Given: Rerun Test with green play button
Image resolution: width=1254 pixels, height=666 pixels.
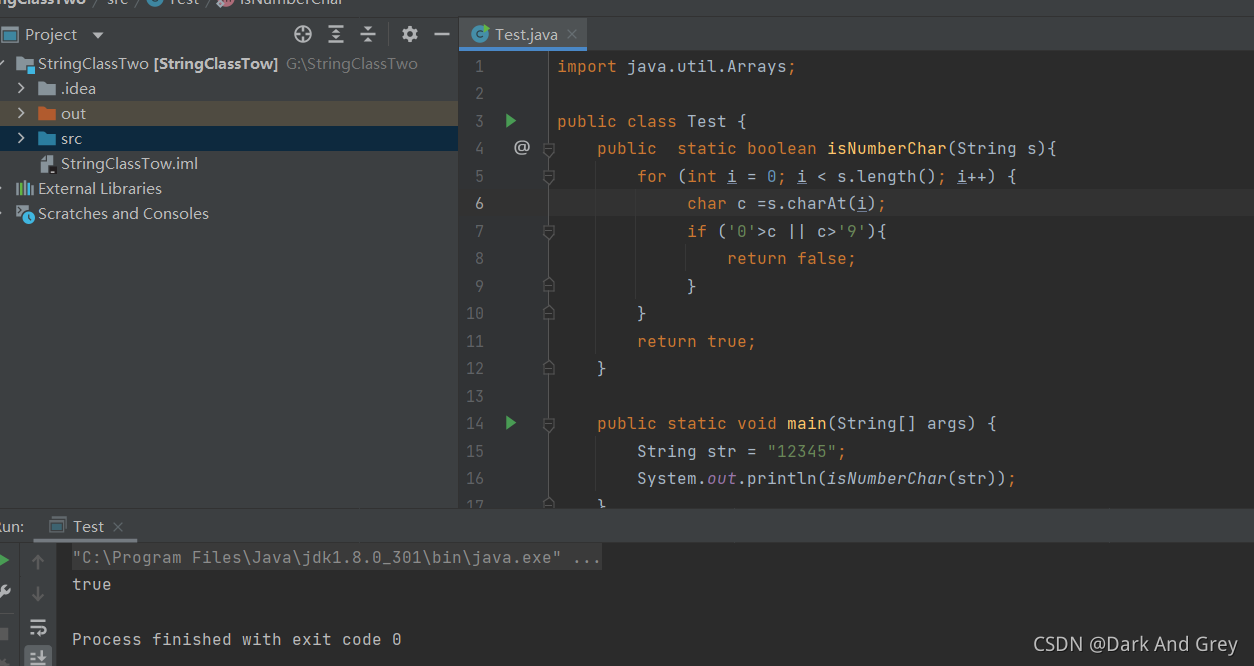Looking at the screenshot, I should 4,561.
